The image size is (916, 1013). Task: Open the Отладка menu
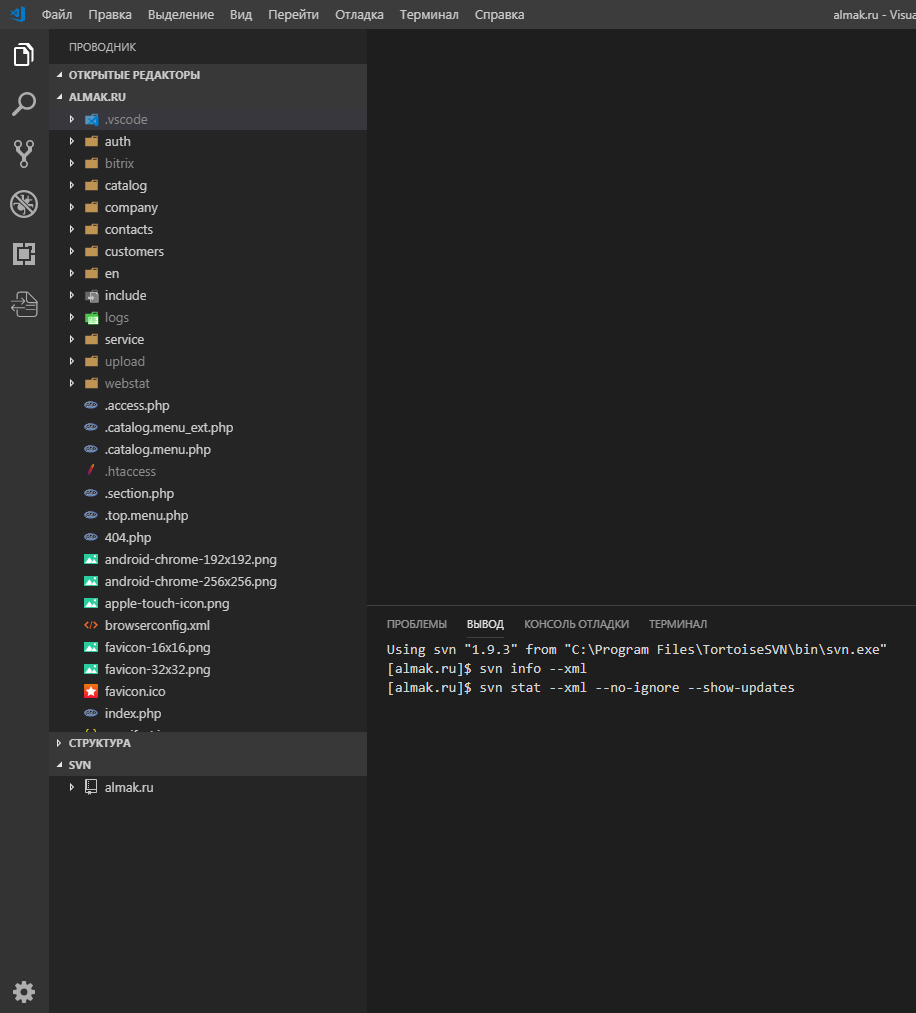click(x=359, y=14)
